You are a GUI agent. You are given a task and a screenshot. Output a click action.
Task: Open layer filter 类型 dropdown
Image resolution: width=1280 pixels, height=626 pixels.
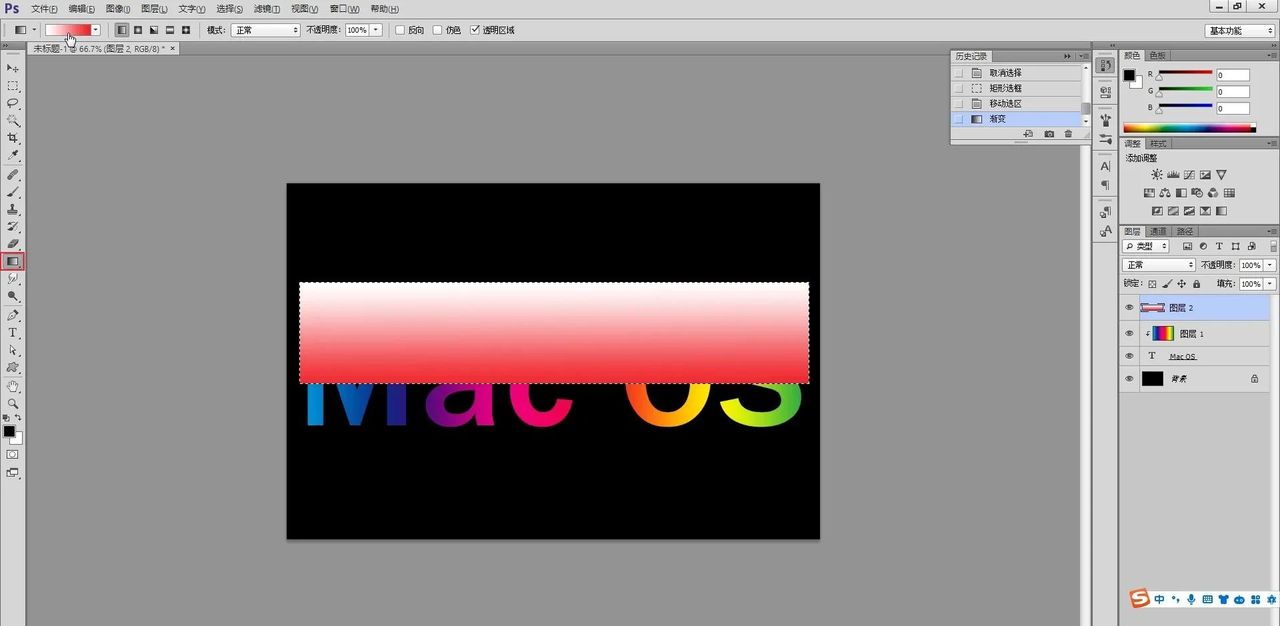point(1146,246)
